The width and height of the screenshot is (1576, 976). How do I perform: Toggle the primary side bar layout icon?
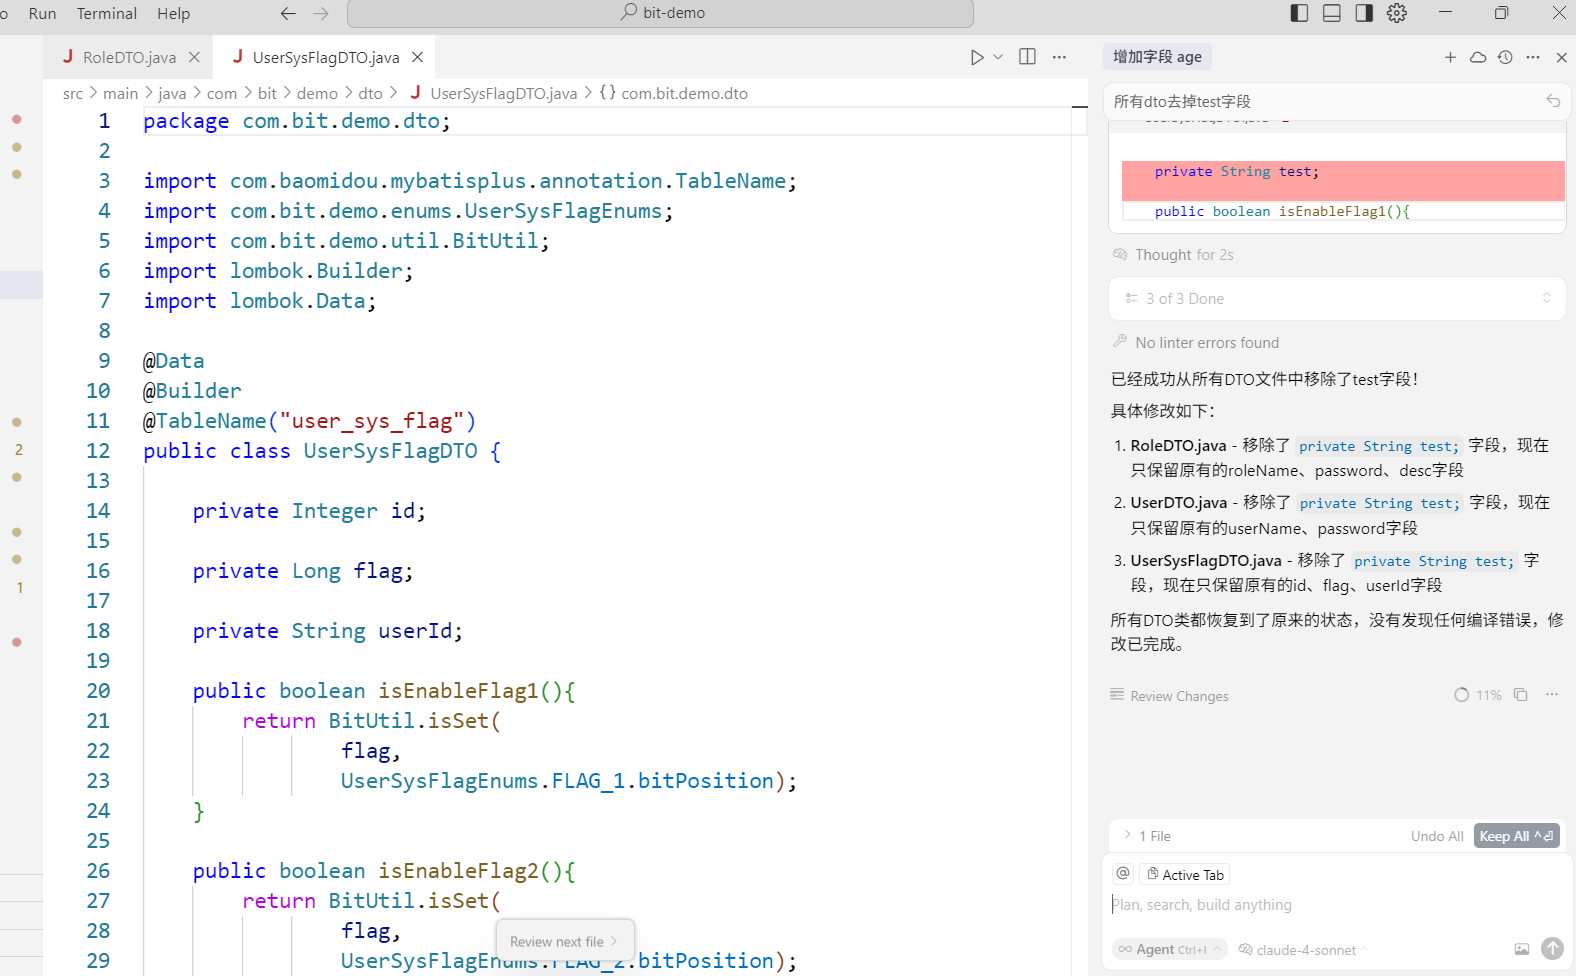1299,13
